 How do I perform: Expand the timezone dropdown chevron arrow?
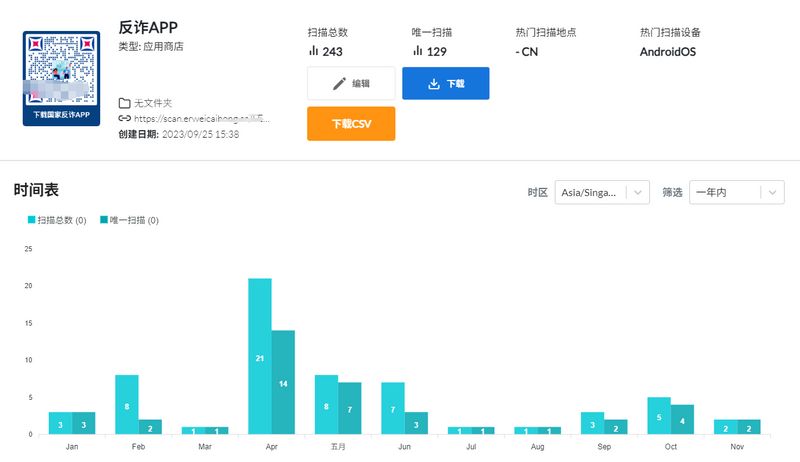click(x=639, y=192)
